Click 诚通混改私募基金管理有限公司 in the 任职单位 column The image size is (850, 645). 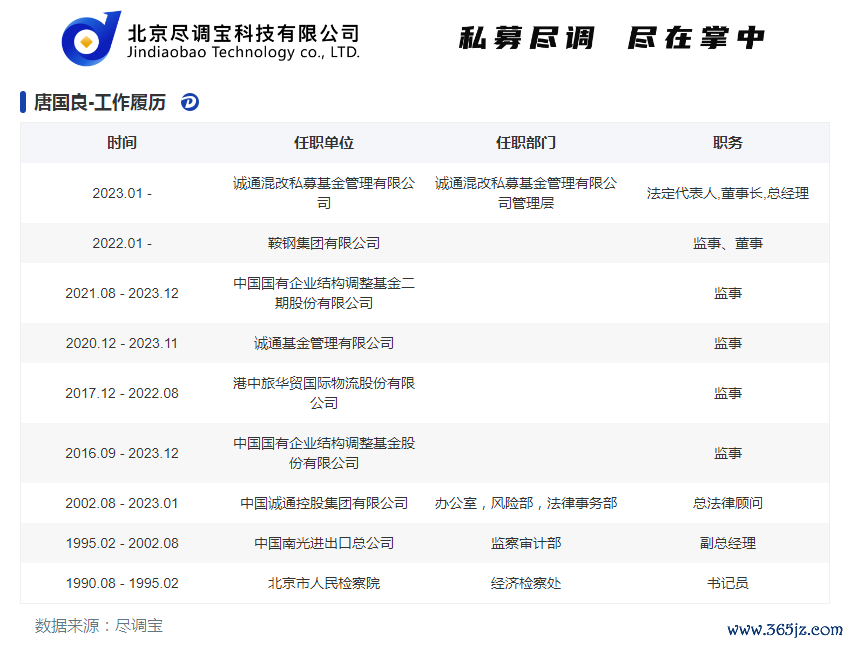click(x=324, y=193)
